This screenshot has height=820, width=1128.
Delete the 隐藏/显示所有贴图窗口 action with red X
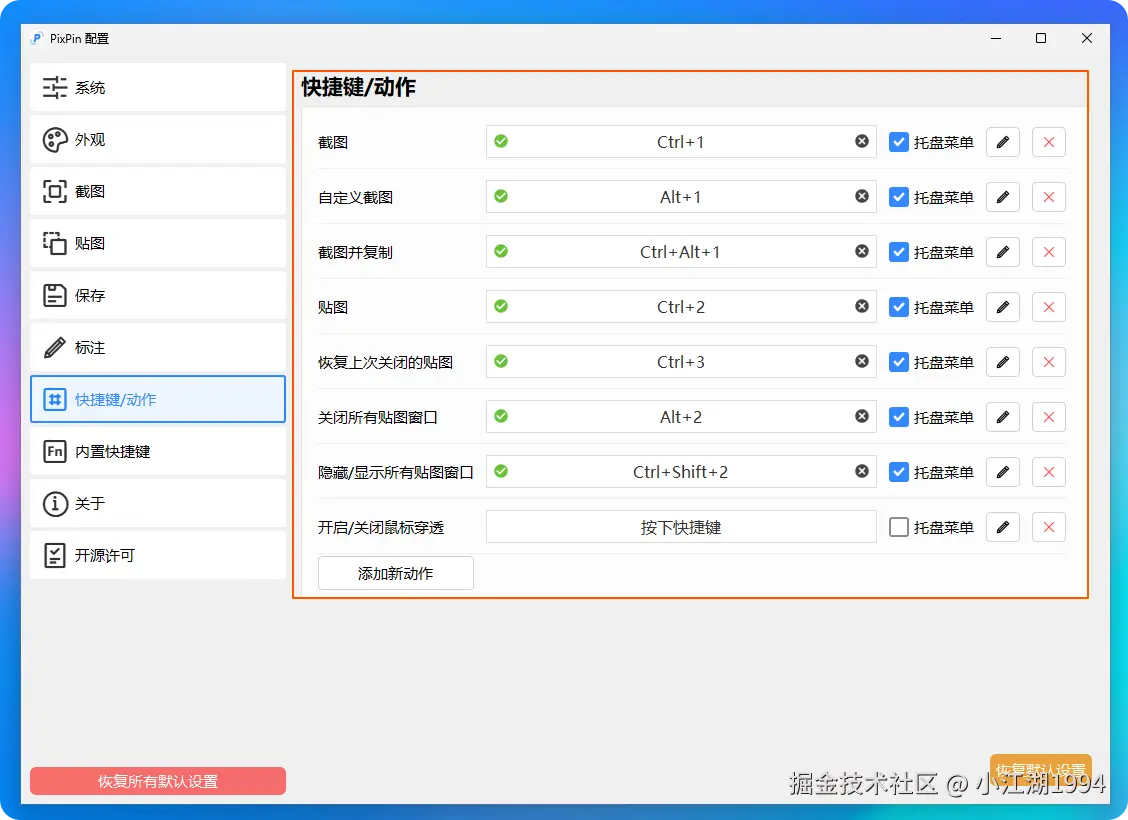click(x=1049, y=472)
